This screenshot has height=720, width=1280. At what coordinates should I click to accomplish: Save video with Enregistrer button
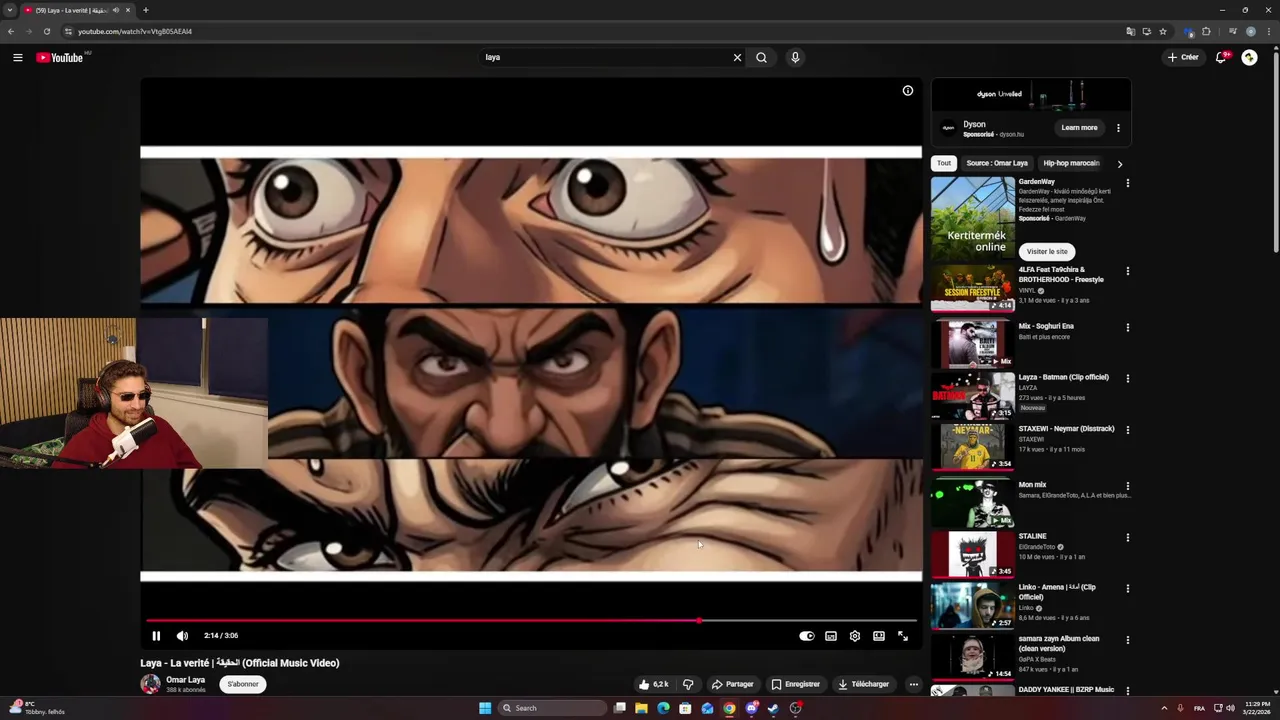pos(796,684)
